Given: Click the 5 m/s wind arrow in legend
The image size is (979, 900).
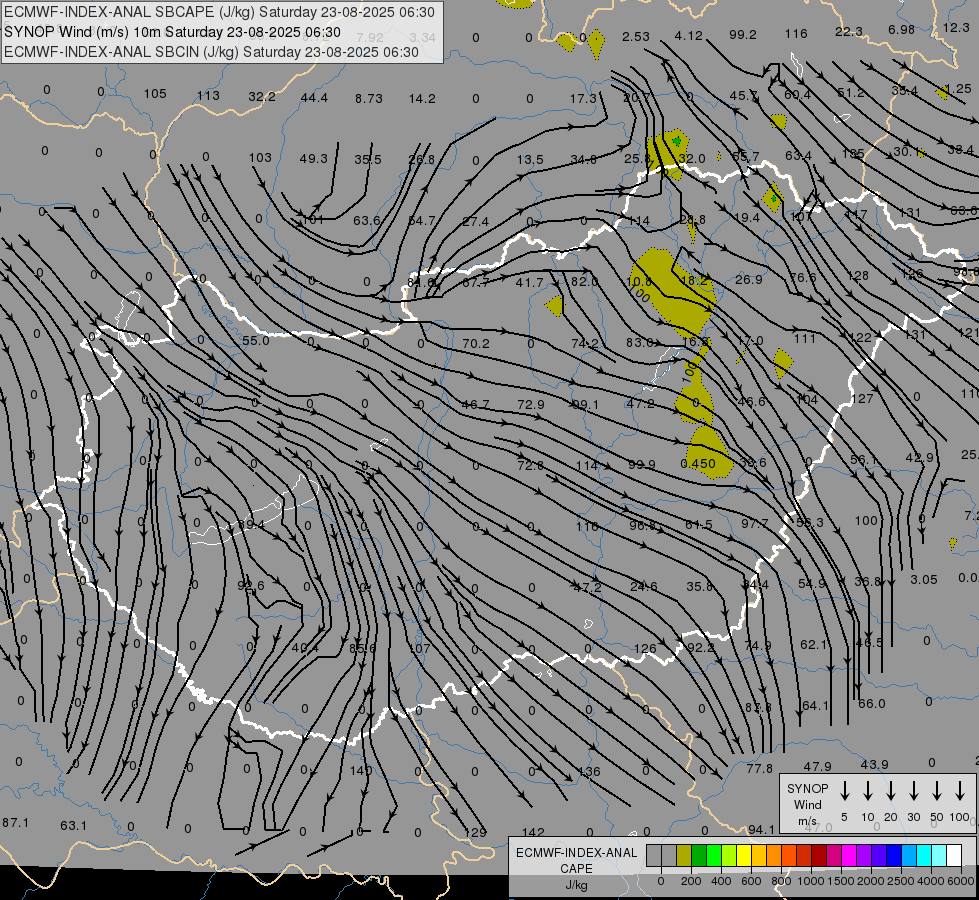Looking at the screenshot, I should tap(844, 791).
